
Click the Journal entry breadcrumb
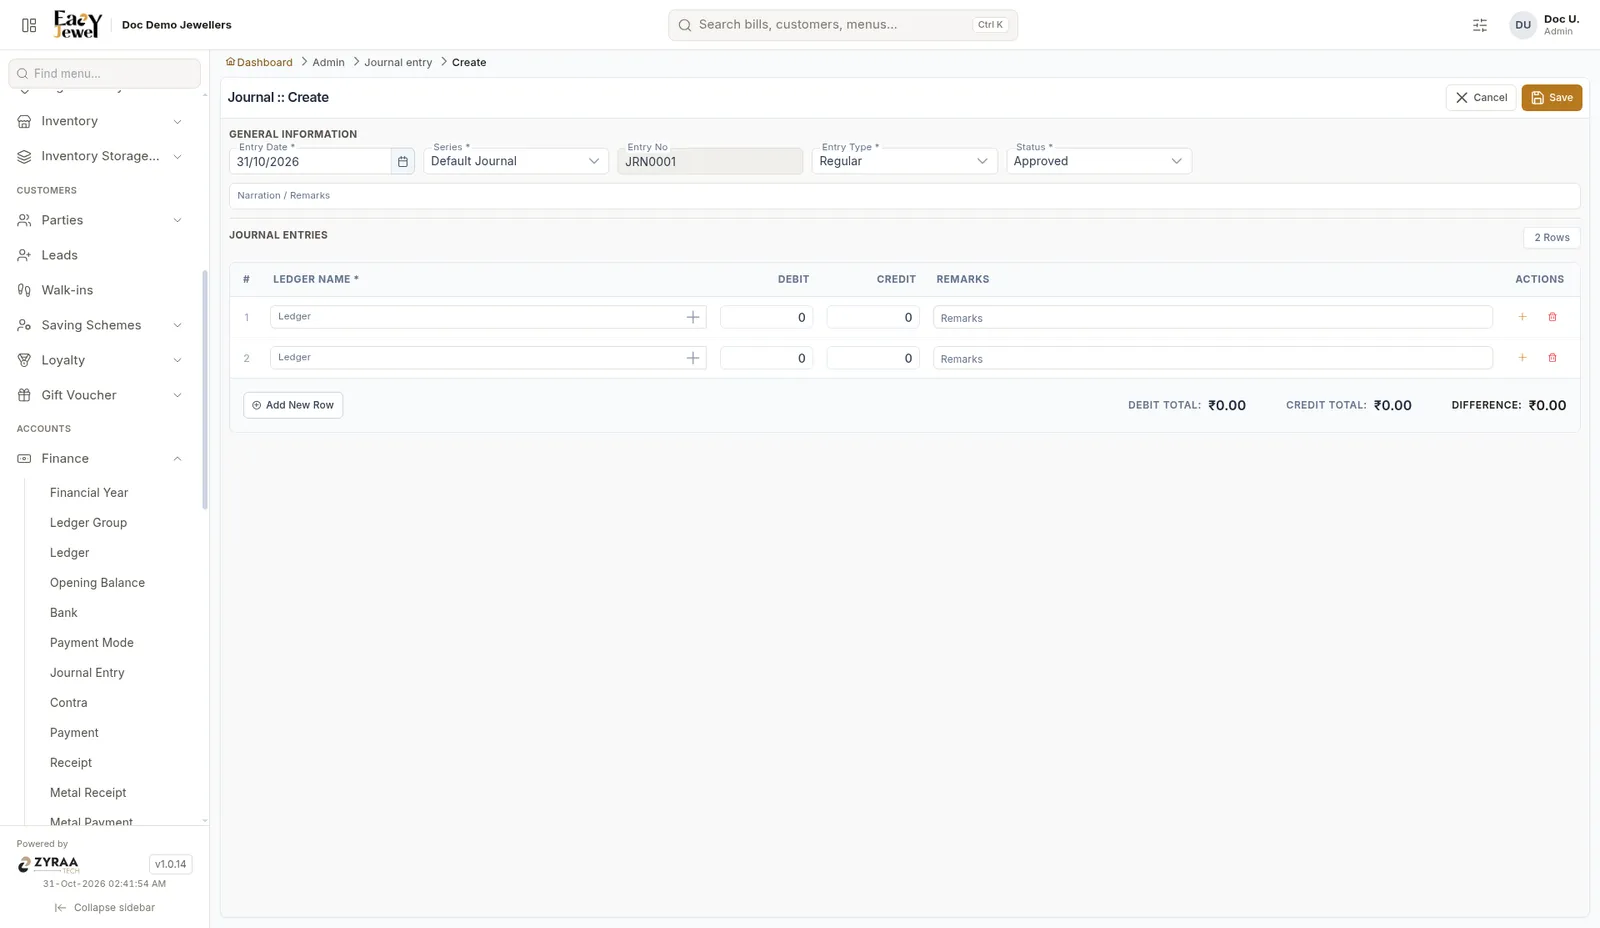coord(398,62)
